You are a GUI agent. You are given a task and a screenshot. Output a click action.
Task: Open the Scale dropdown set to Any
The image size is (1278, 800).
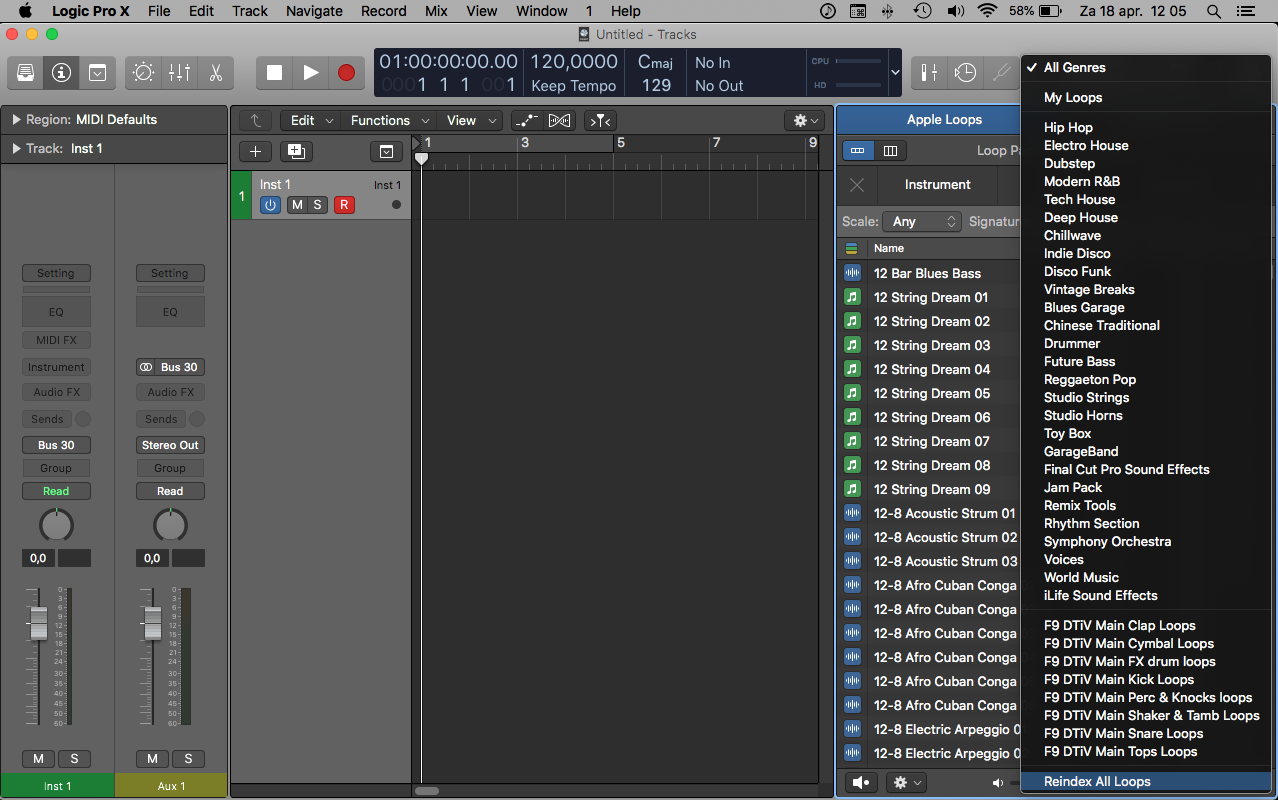point(921,221)
